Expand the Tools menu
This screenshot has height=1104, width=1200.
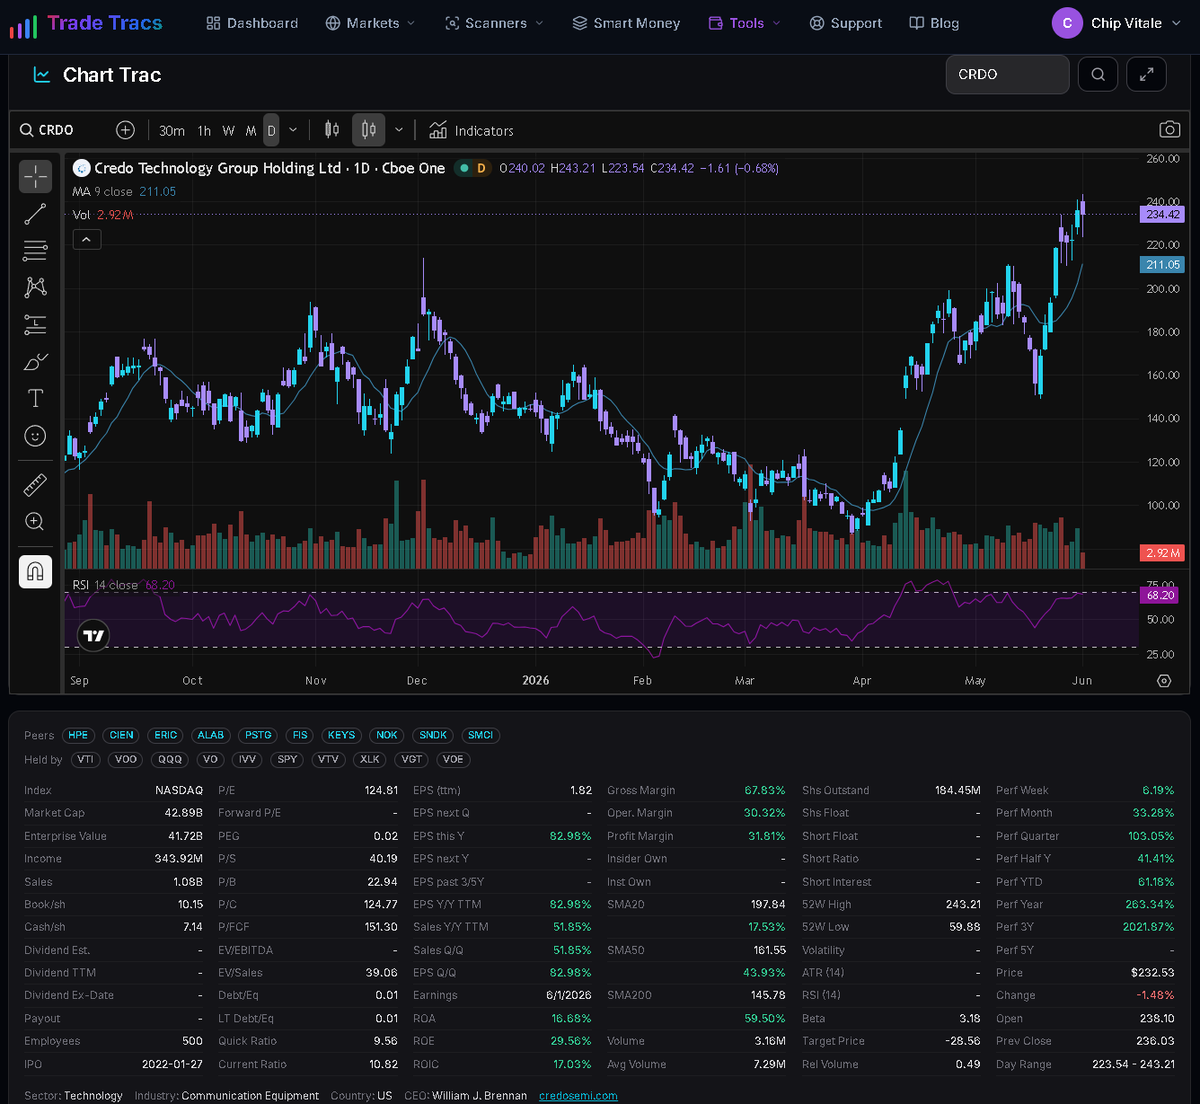tap(745, 23)
